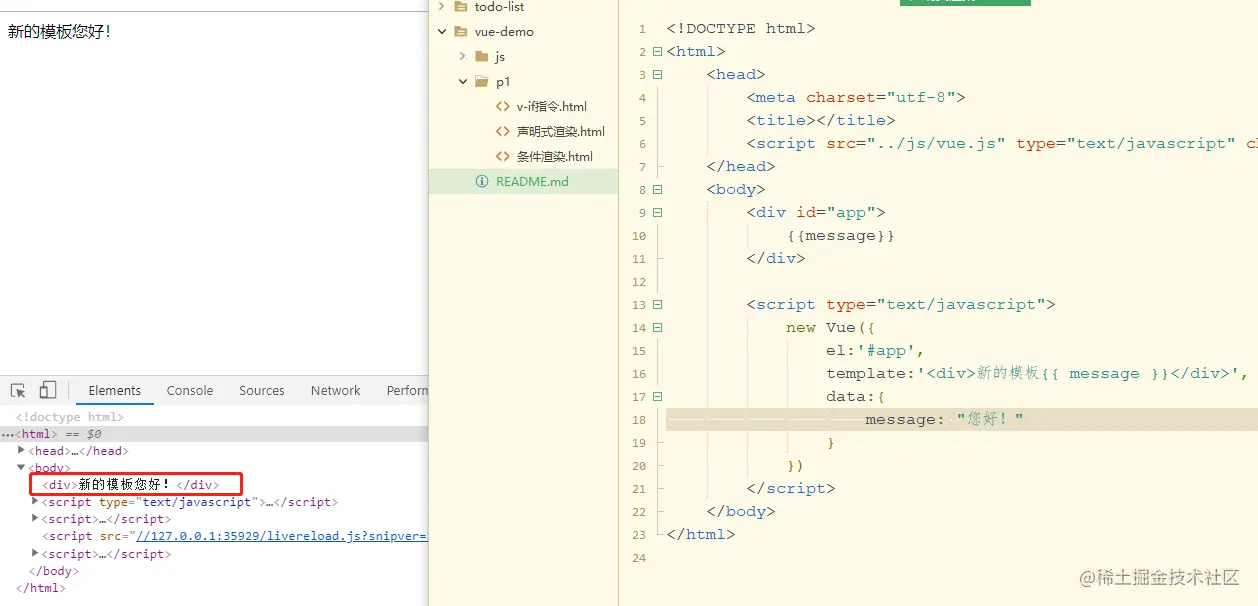Click the open p1 folder icon
Viewport: 1258px width, 606px height.
tap(481, 81)
